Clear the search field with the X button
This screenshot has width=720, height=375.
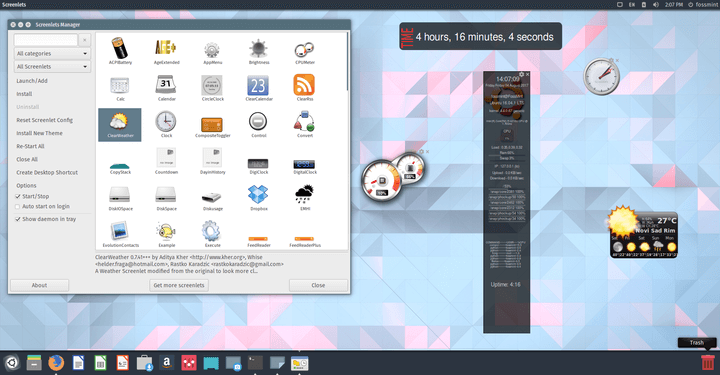point(84,40)
